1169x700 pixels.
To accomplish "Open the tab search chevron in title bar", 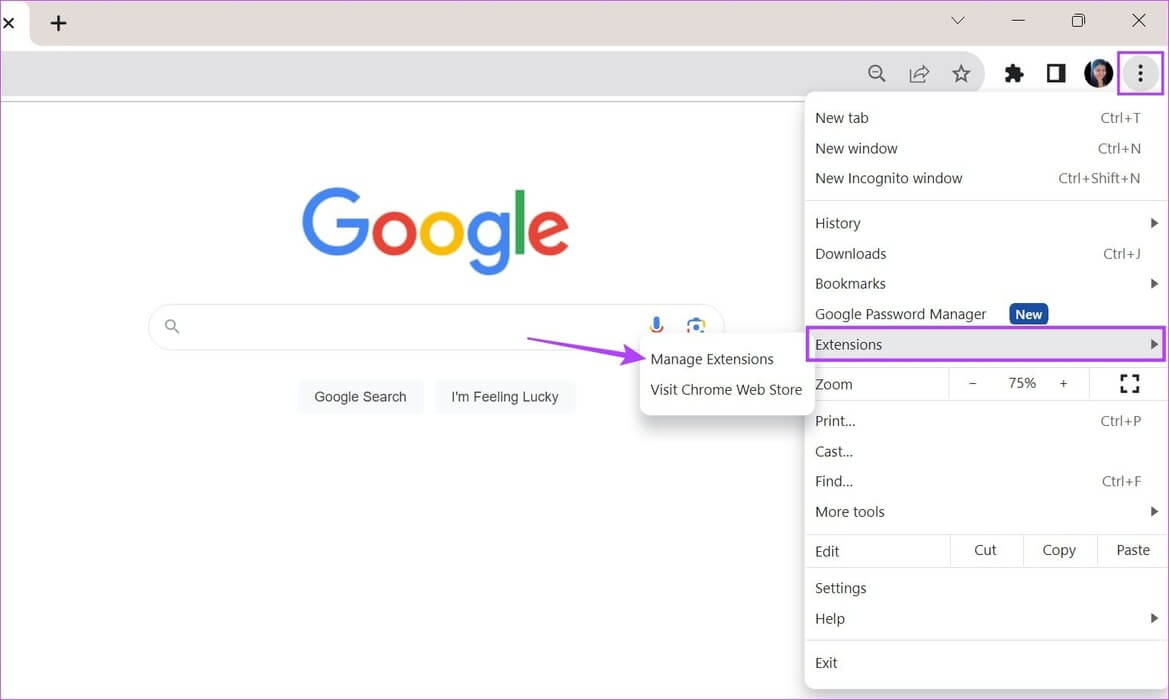I will (x=958, y=20).
